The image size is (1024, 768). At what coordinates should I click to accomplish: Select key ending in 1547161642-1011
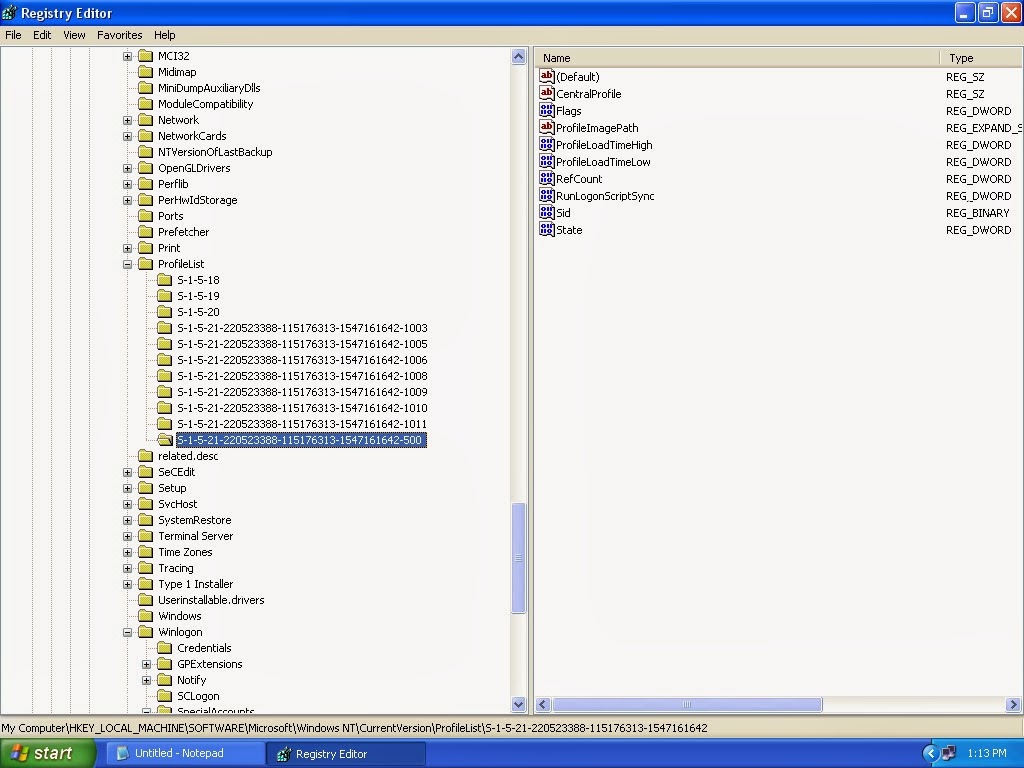(302, 424)
